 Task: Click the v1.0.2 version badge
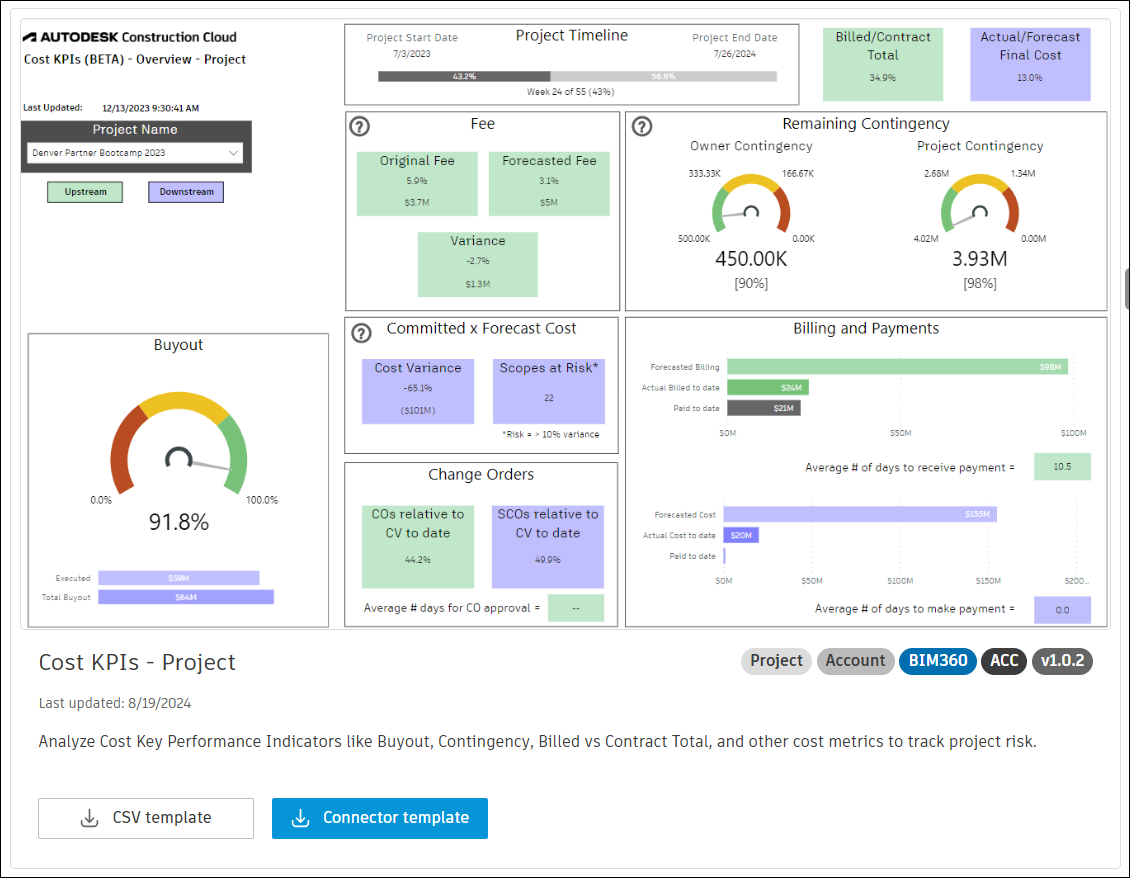(1062, 661)
